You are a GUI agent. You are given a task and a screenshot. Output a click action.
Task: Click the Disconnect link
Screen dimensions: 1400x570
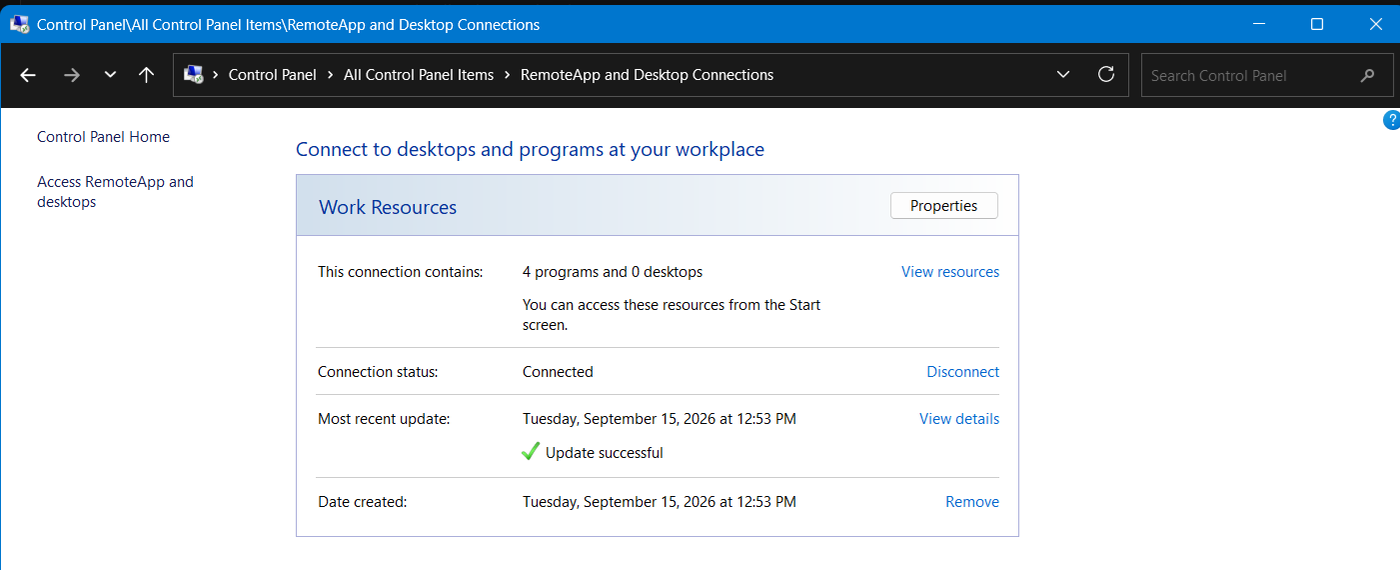(963, 372)
